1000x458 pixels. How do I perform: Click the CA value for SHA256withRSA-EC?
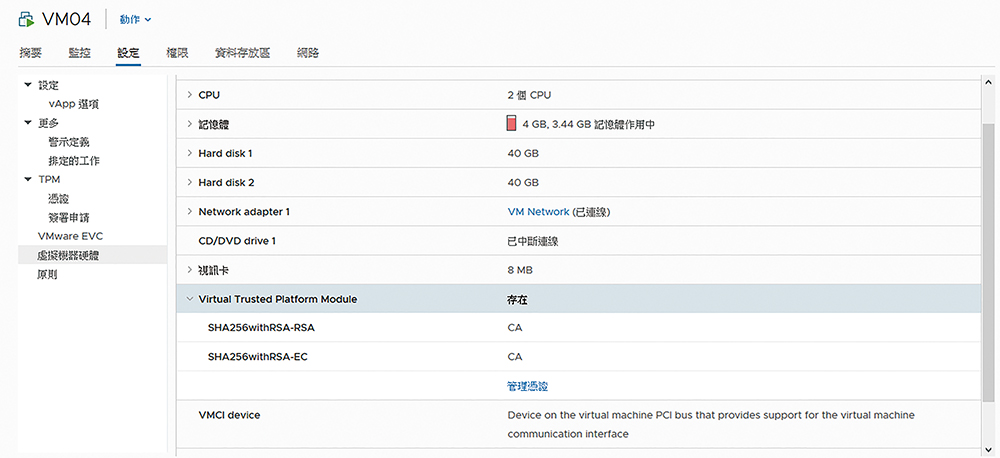pos(515,357)
